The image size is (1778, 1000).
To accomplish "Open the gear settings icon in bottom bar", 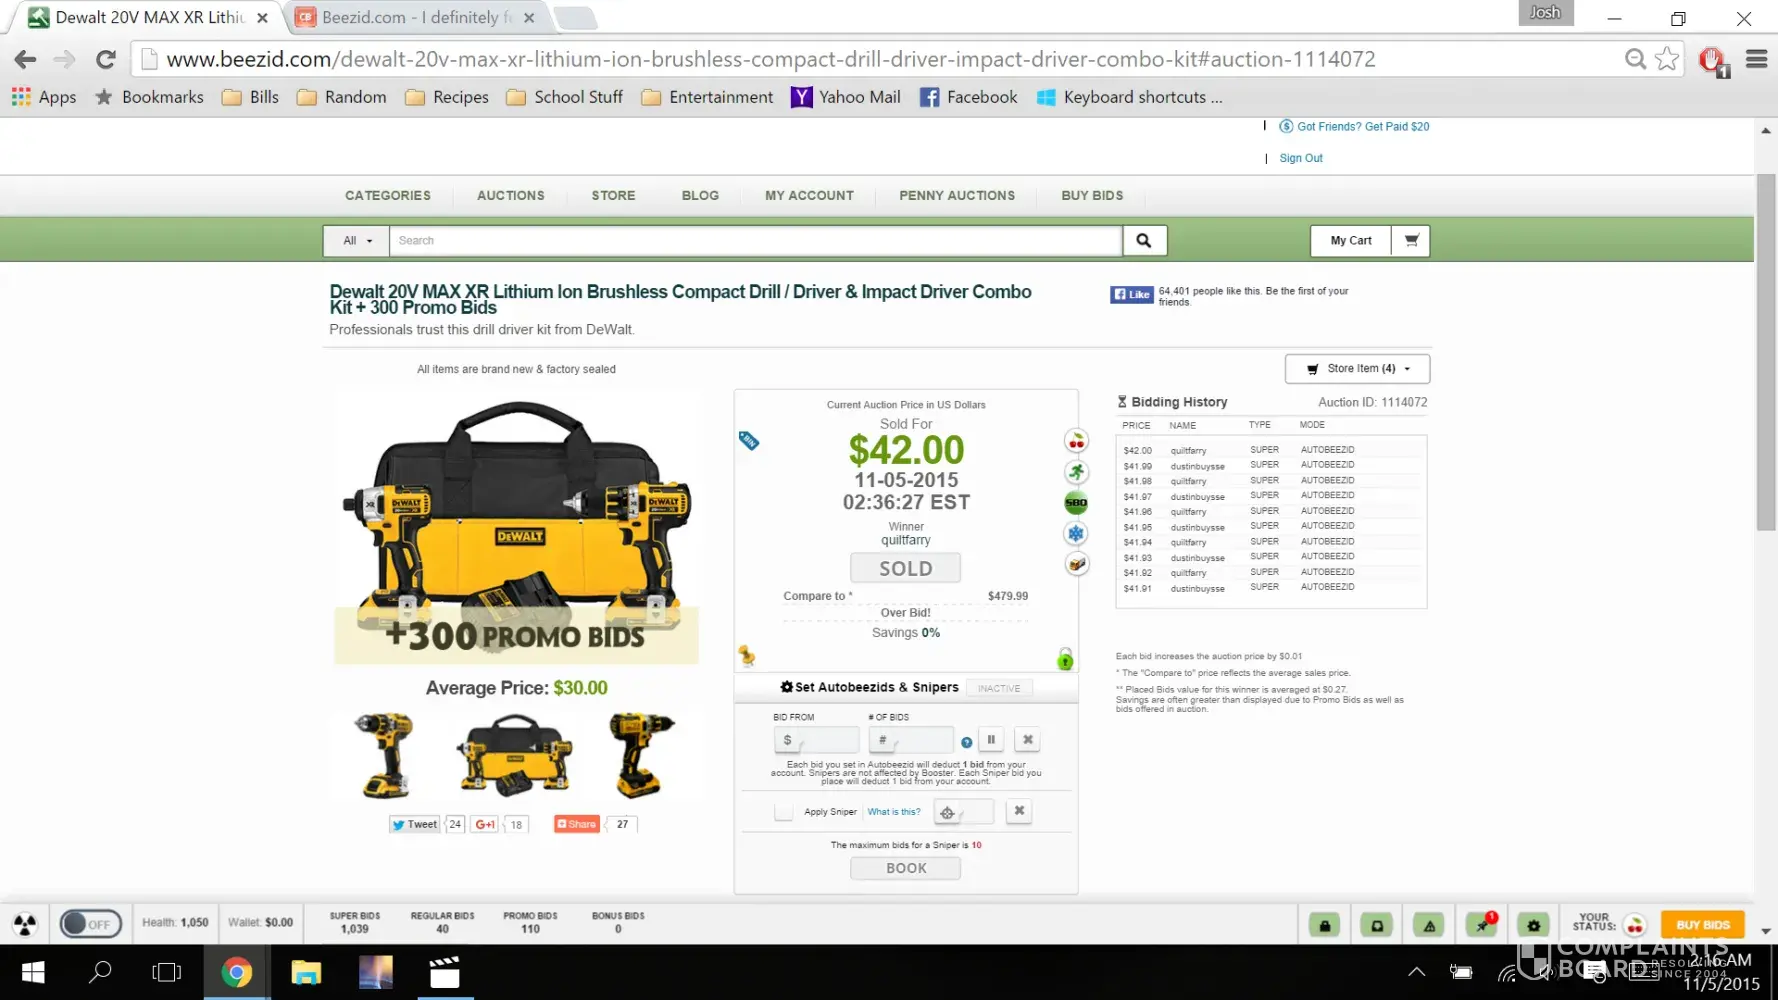I will (x=1533, y=925).
